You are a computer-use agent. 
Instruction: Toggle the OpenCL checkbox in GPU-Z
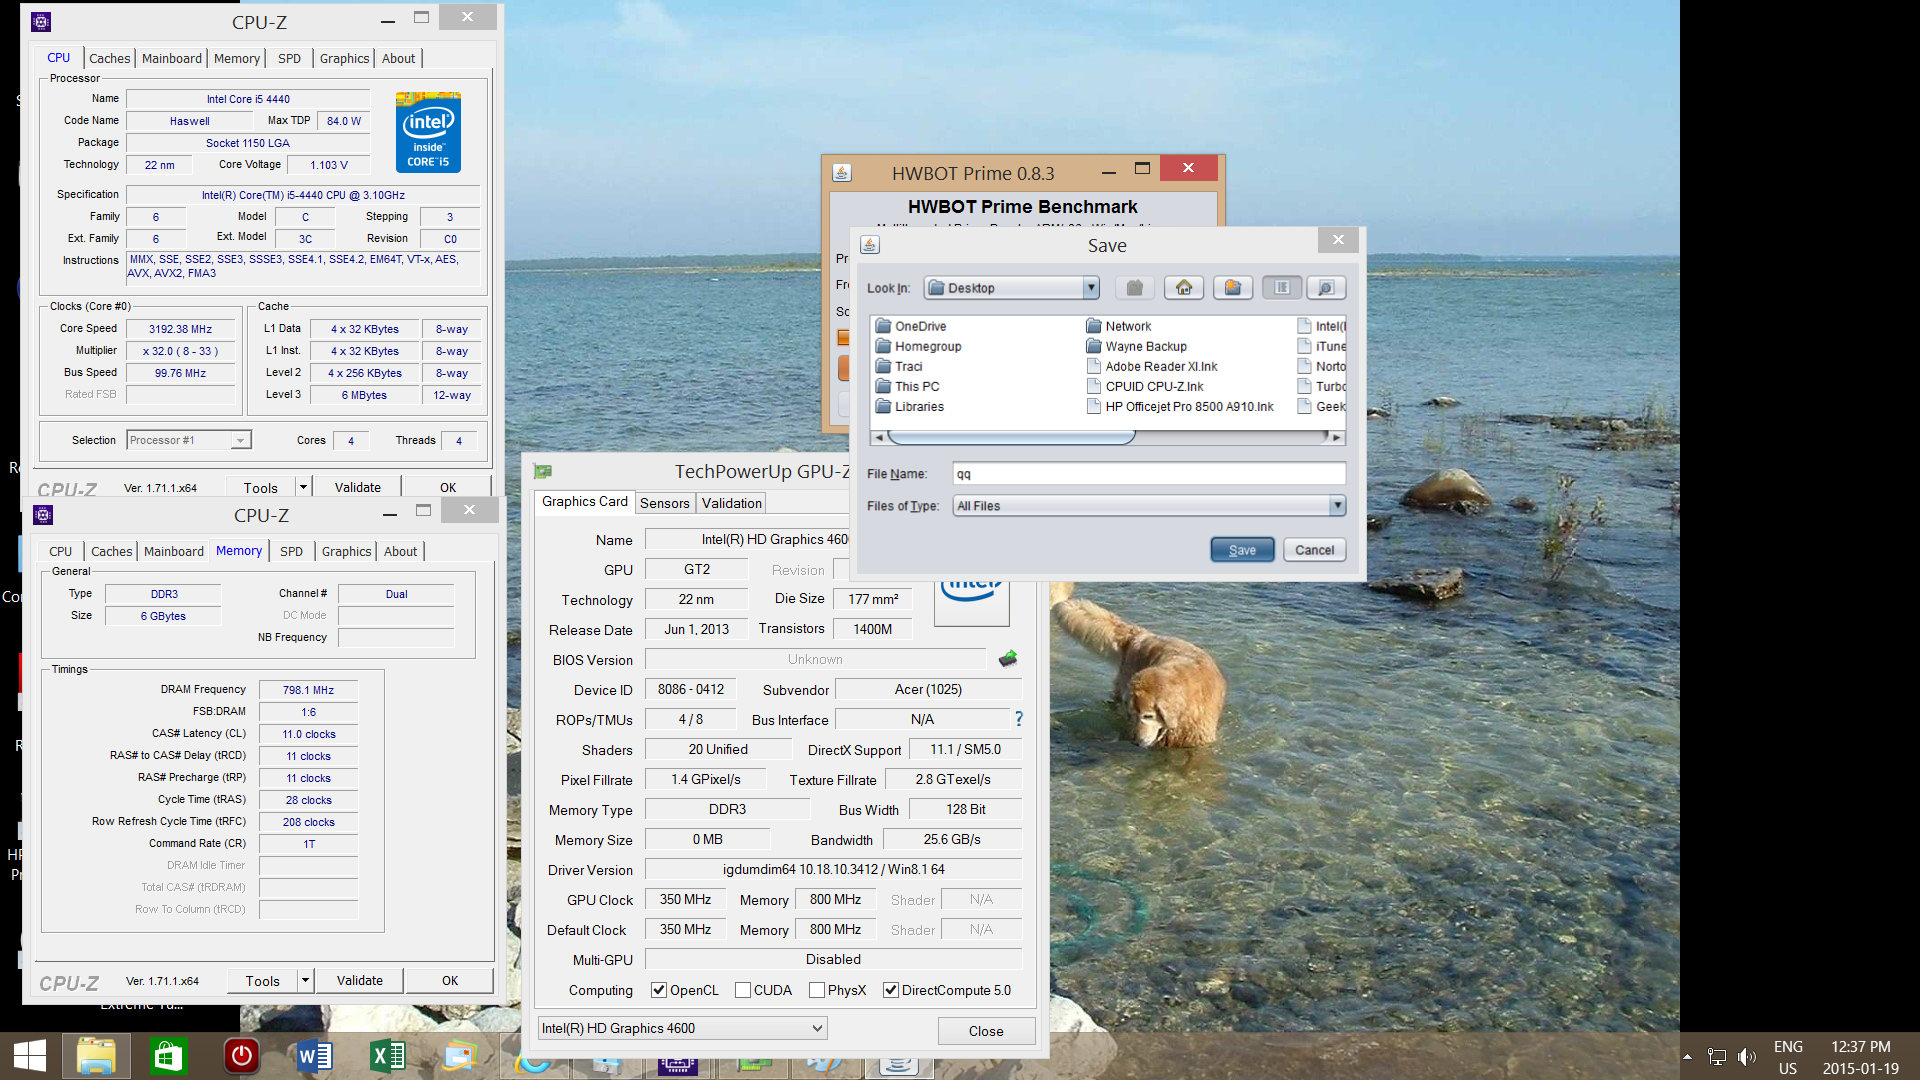[x=659, y=990]
